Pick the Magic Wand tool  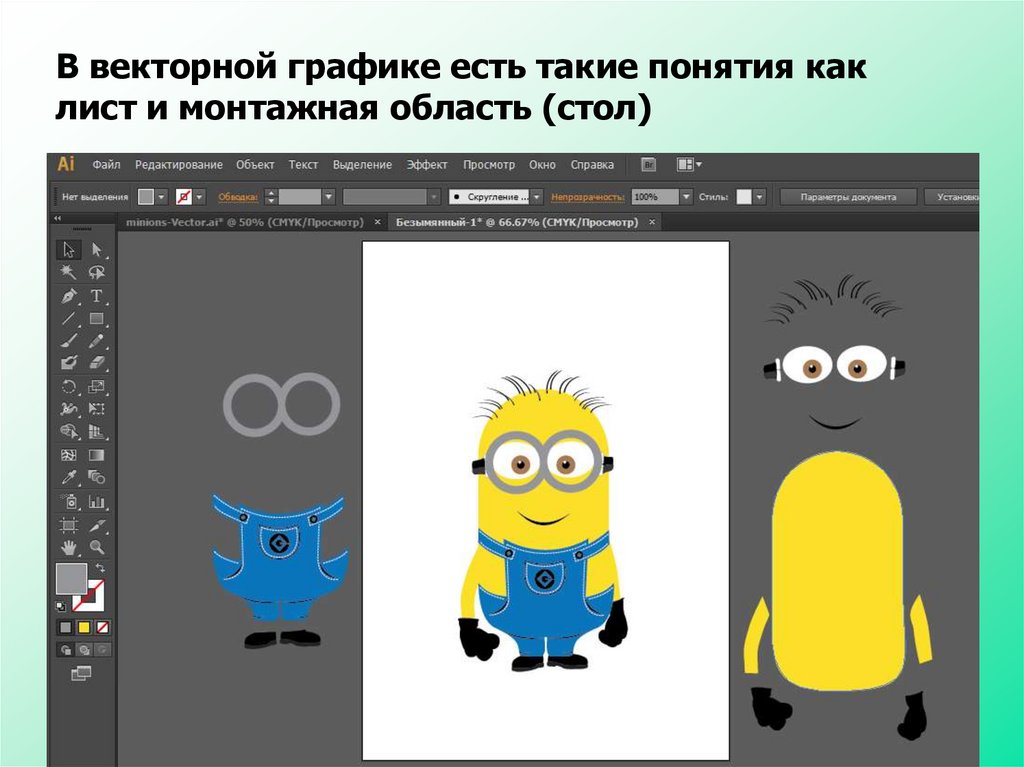[69, 272]
